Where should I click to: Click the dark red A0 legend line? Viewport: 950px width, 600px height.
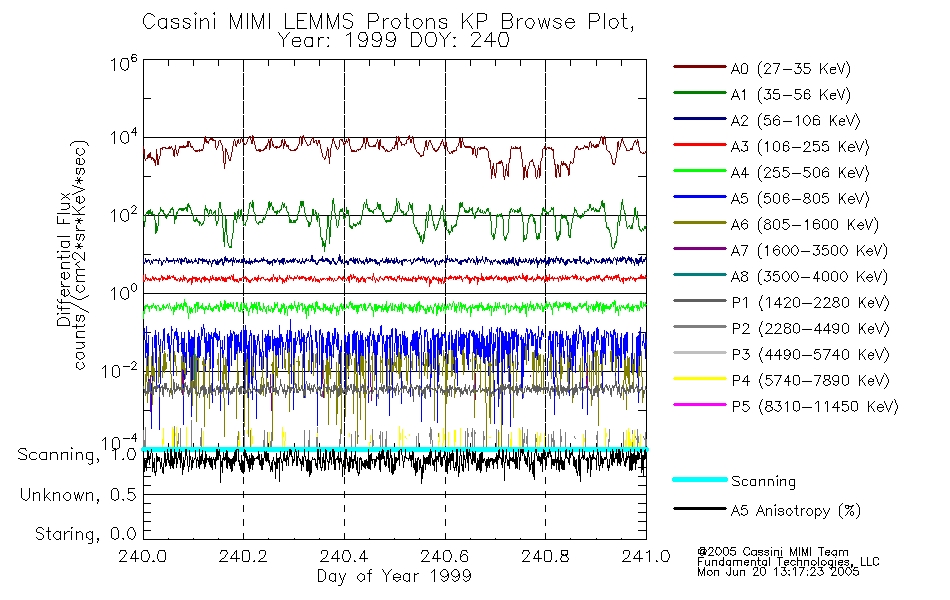pyautogui.click(x=700, y=67)
